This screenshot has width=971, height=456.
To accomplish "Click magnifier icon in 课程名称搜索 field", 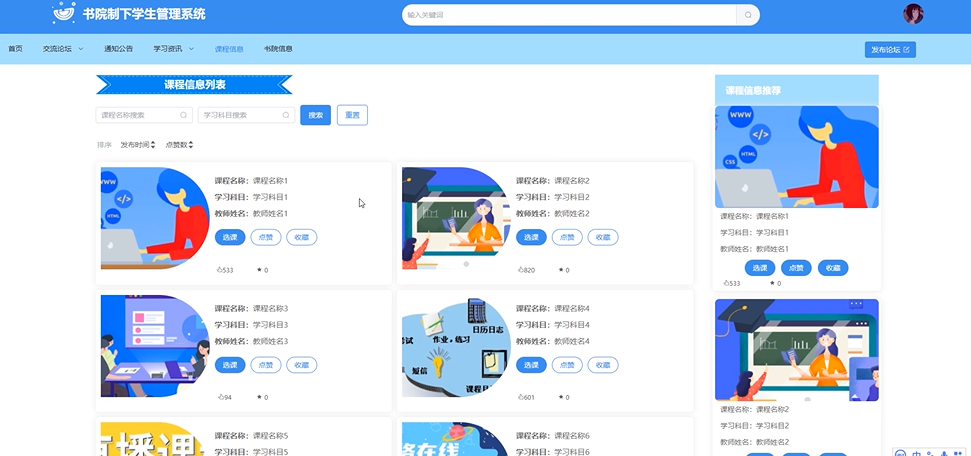I will pyautogui.click(x=183, y=115).
